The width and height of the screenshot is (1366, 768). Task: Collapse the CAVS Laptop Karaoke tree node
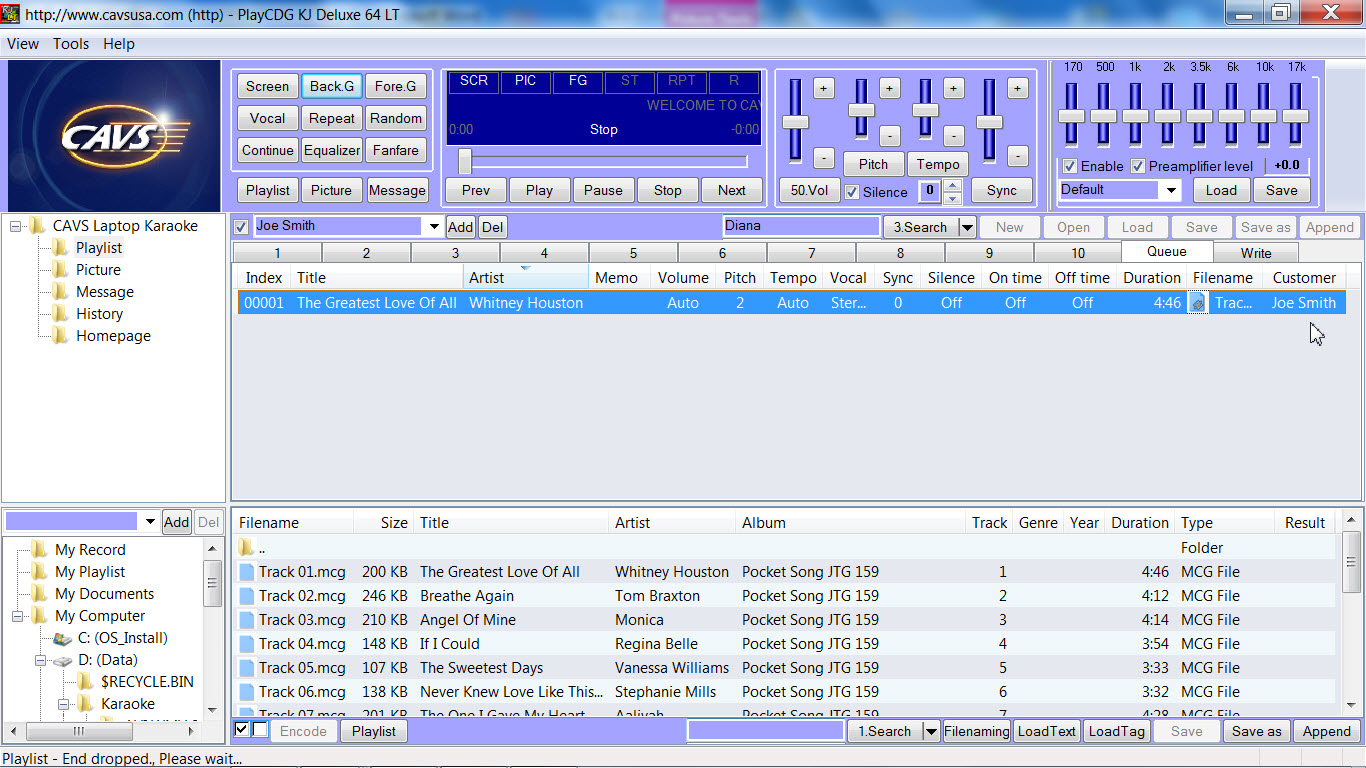[16, 226]
